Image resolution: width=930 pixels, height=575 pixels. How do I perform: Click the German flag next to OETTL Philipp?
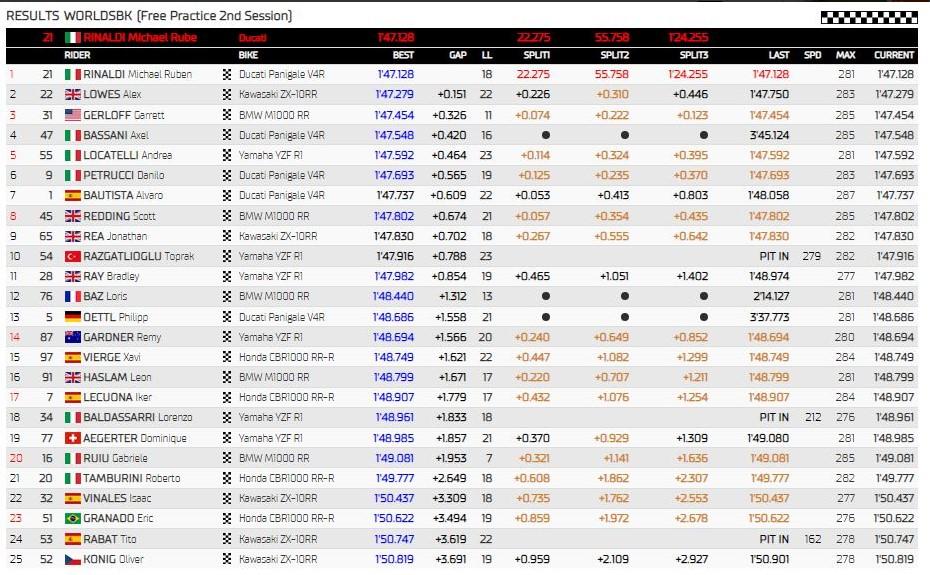click(x=72, y=317)
